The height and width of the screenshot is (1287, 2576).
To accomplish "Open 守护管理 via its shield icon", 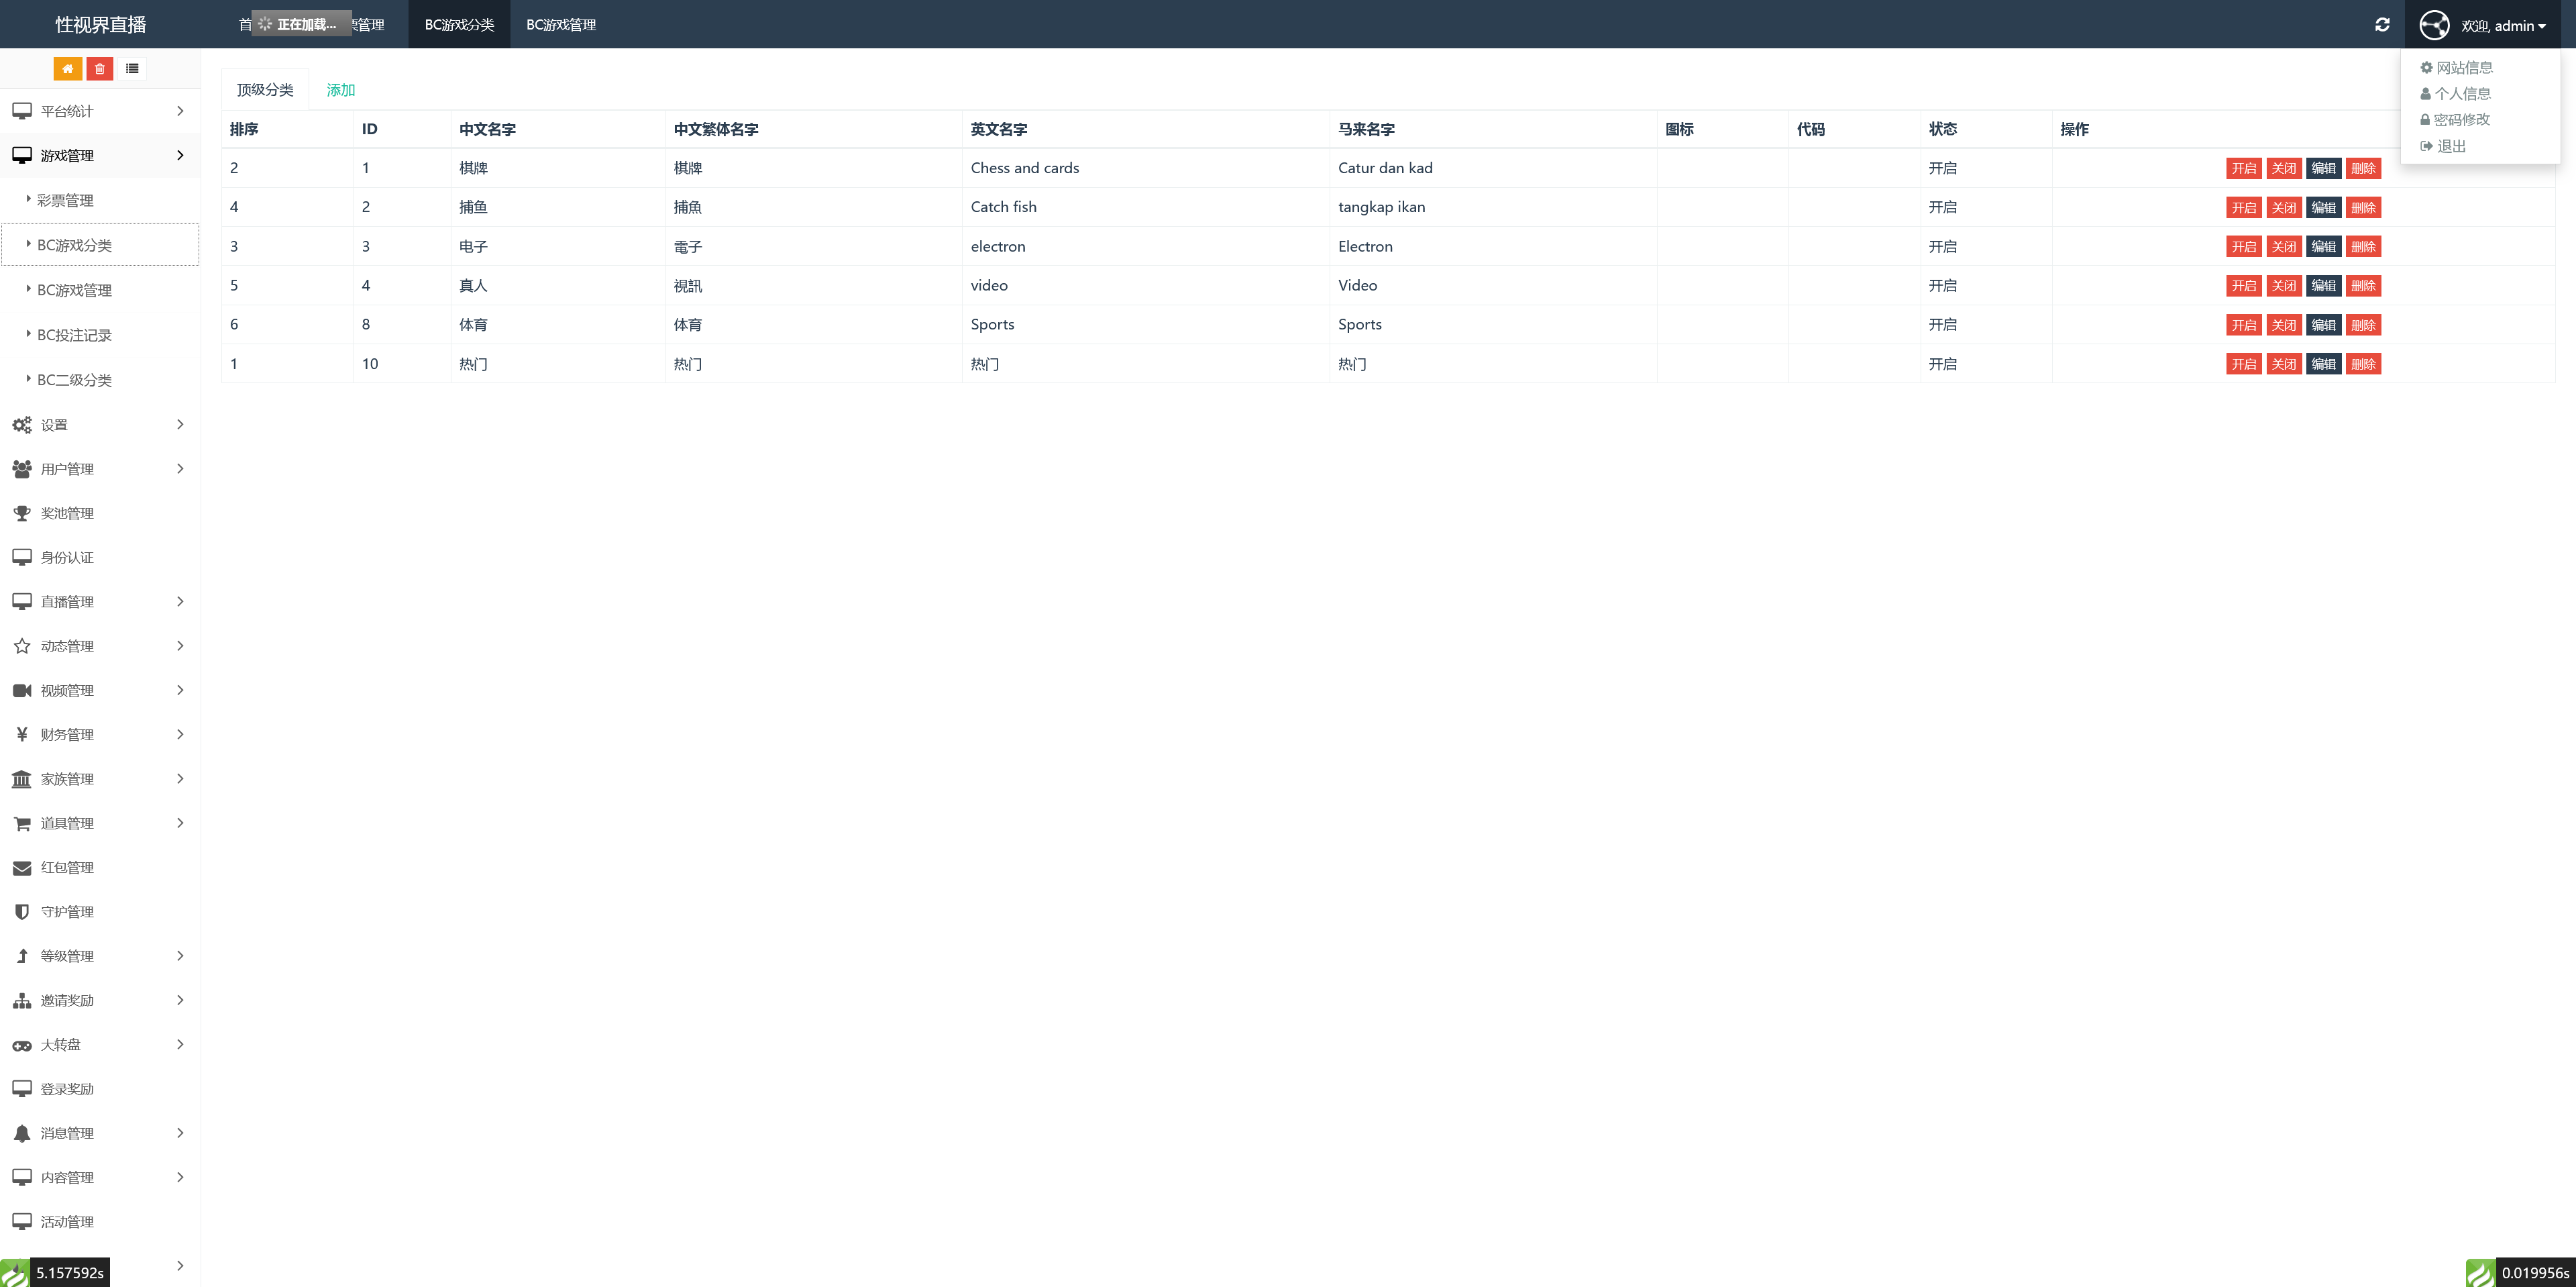I will click(x=22, y=912).
